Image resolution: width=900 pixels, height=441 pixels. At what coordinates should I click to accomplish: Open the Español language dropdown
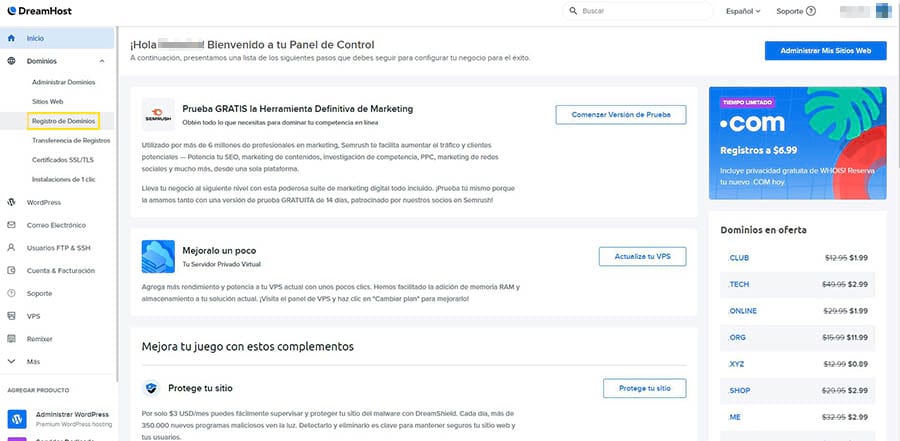743,12
